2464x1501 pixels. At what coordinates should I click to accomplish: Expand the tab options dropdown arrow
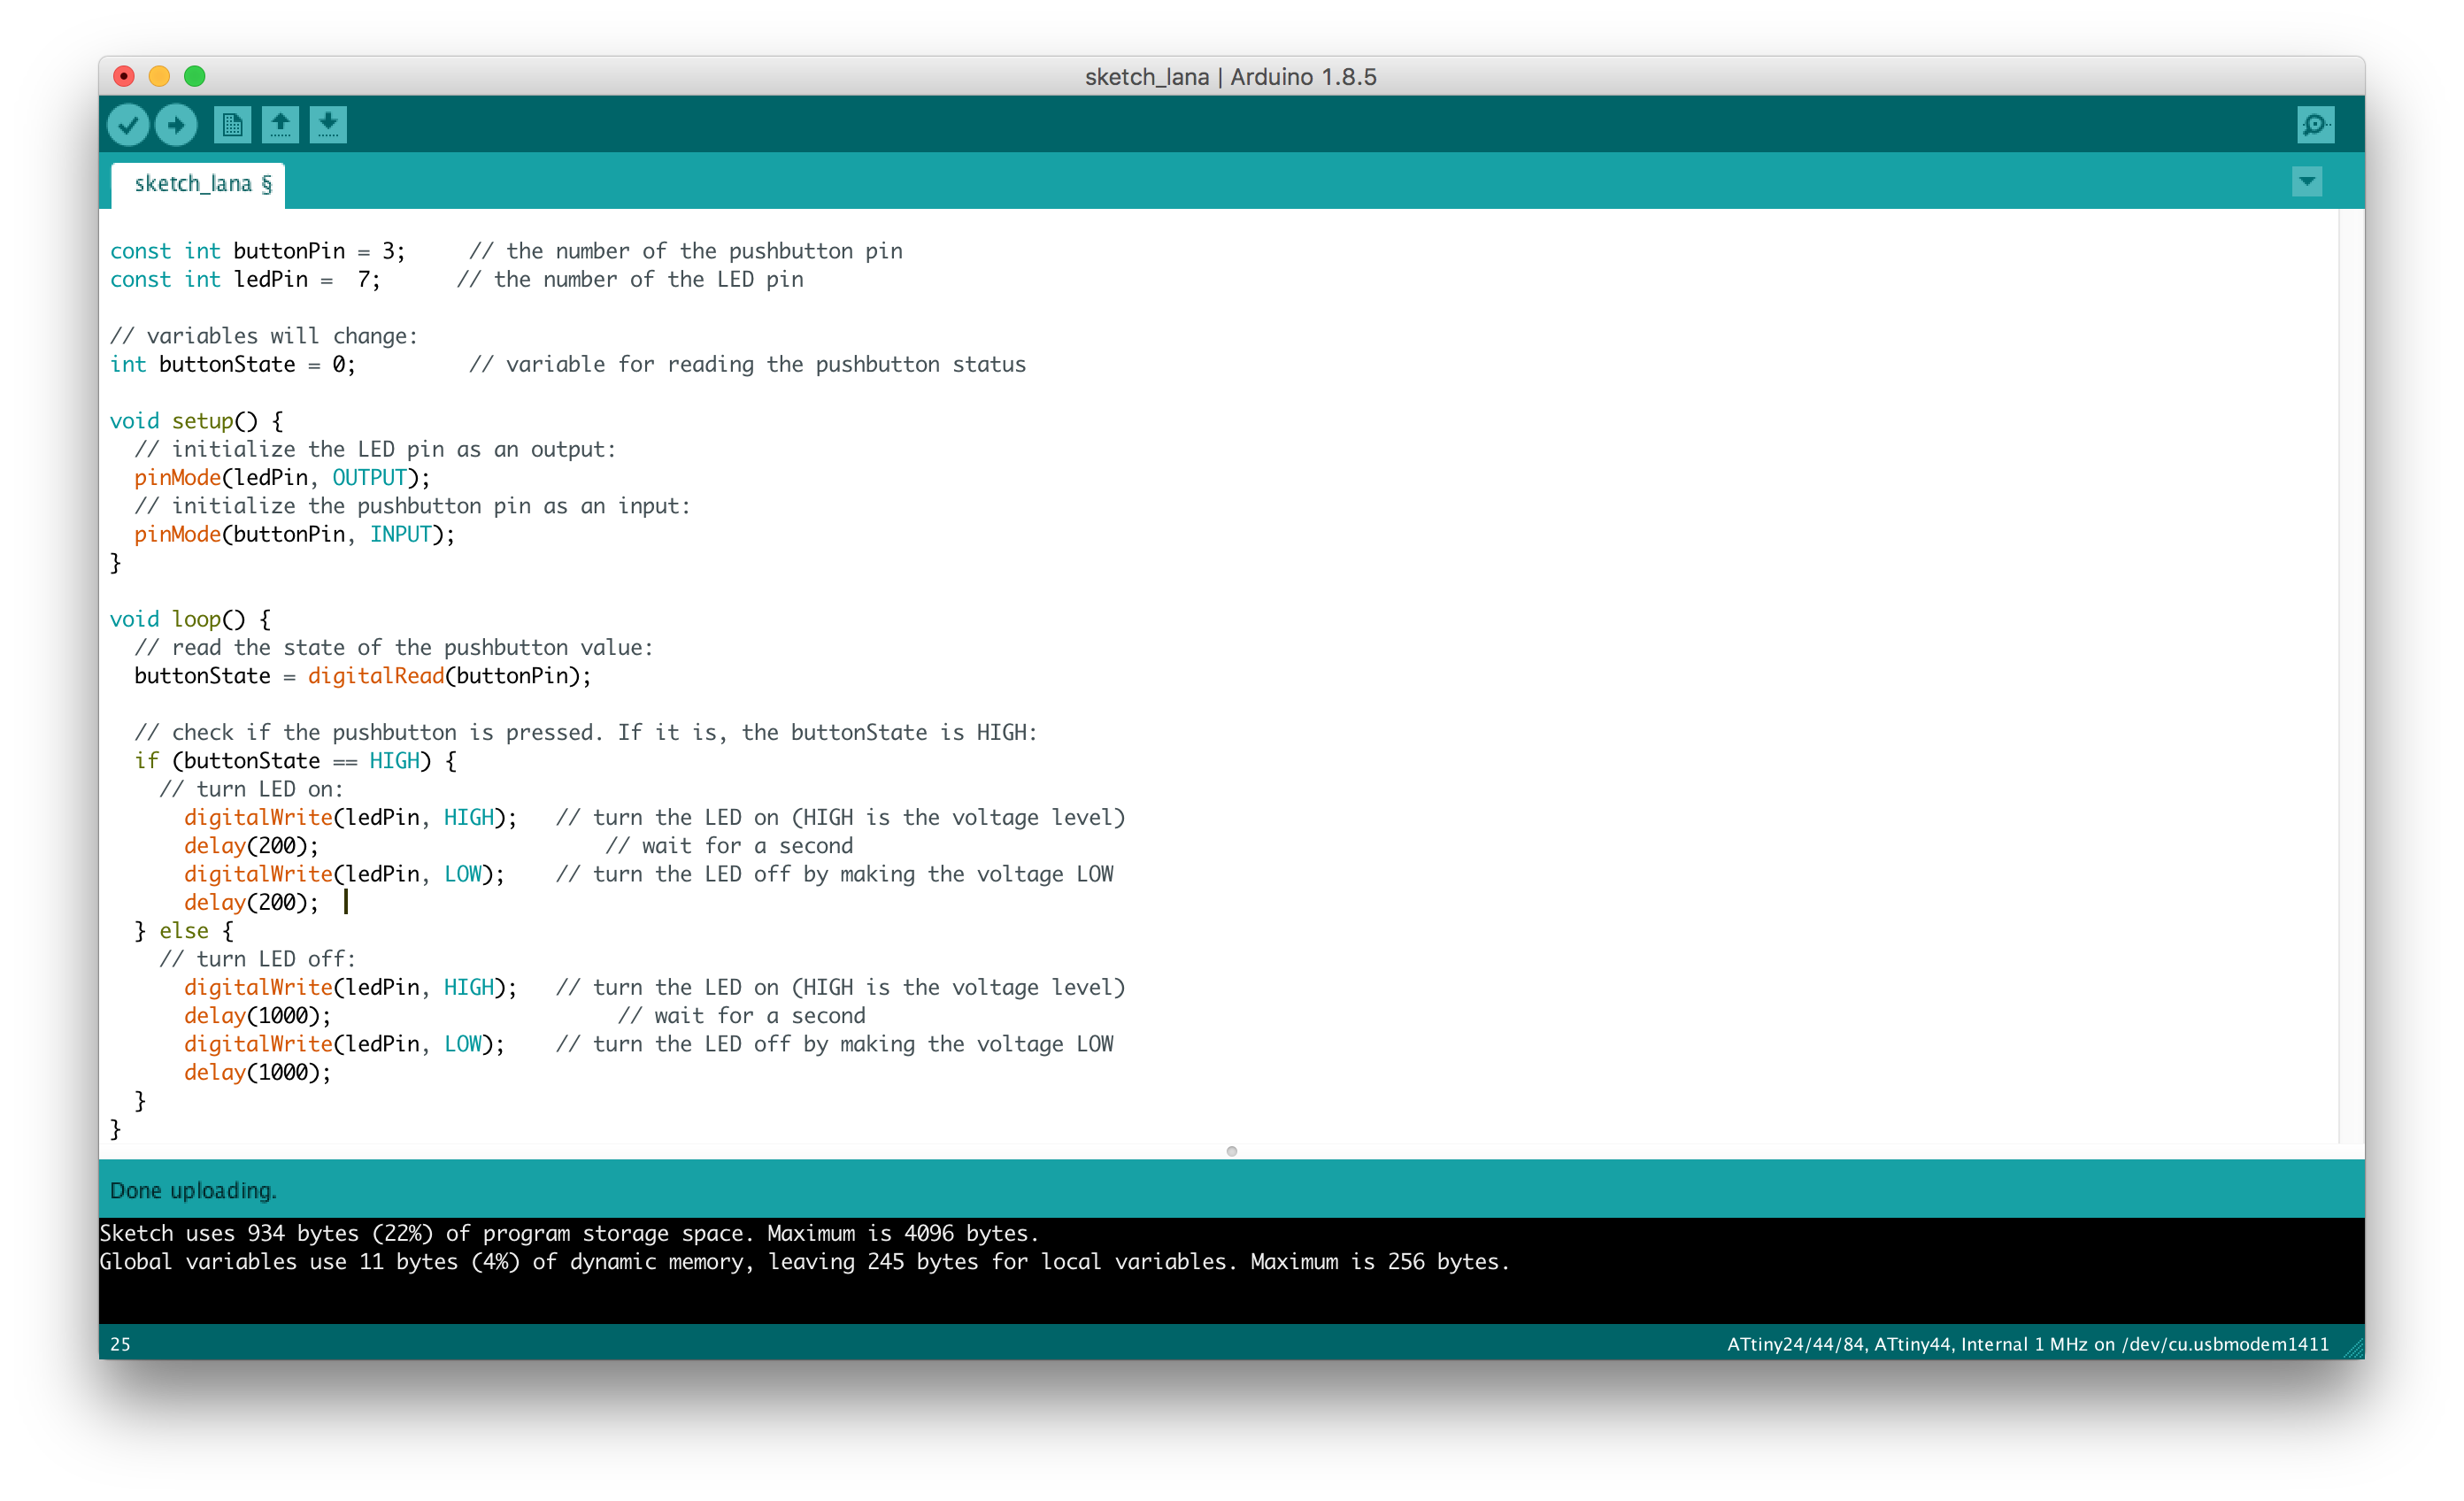[2307, 182]
